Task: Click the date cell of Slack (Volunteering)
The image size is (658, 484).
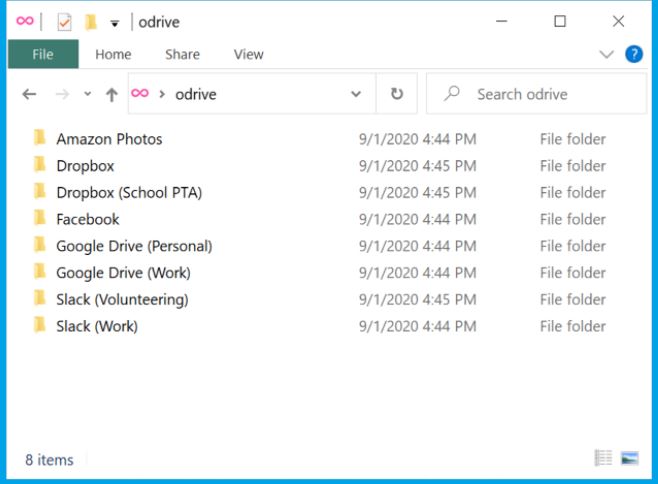Action: (418, 300)
